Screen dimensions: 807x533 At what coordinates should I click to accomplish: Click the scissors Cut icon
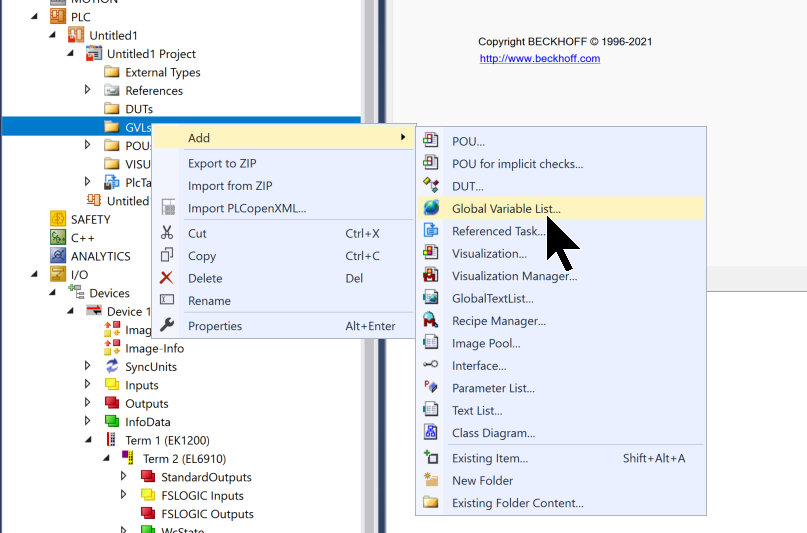click(167, 233)
